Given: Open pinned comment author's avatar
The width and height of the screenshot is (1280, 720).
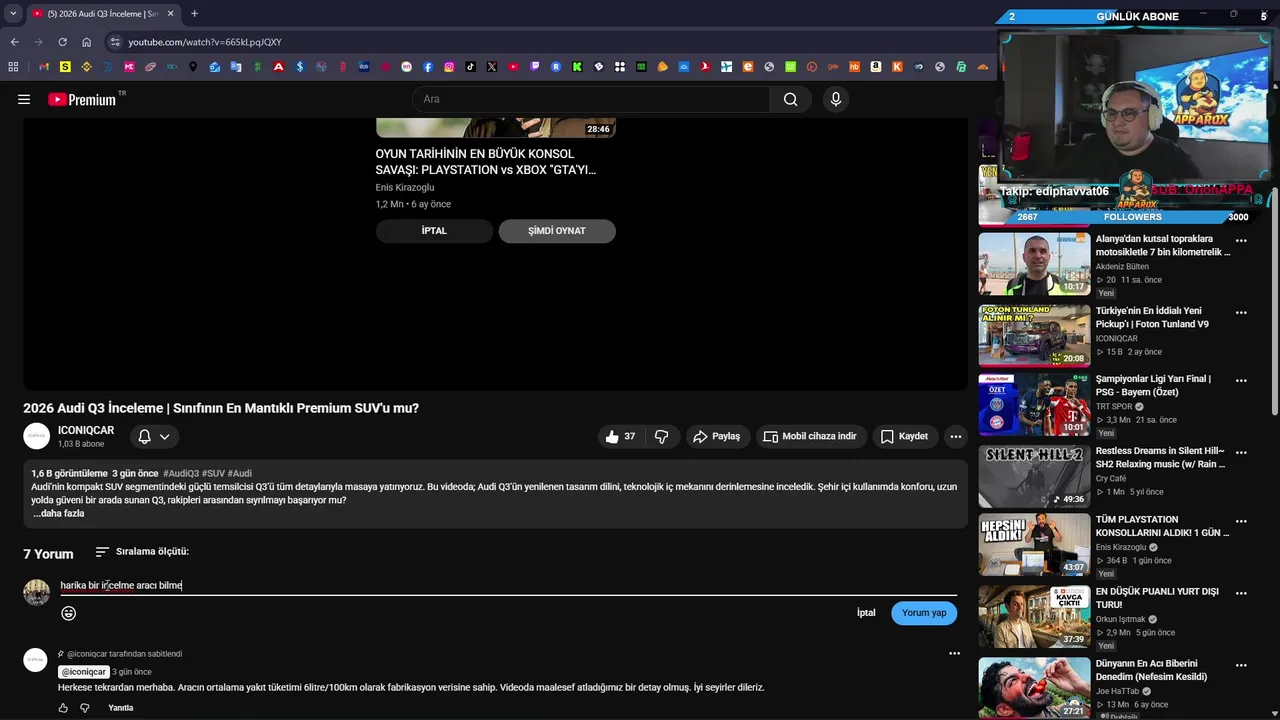Looking at the screenshot, I should coord(36,660).
